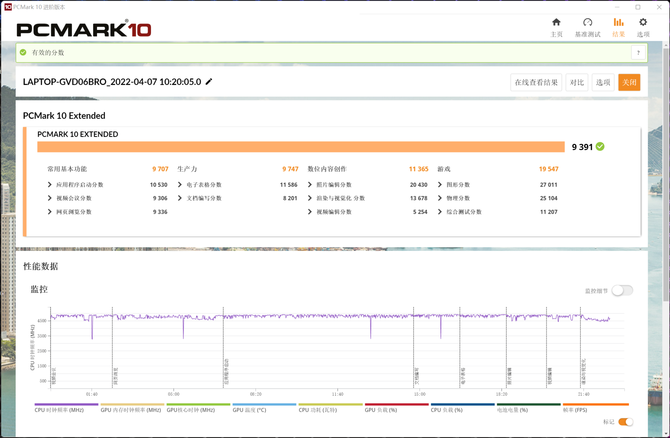Image resolution: width=670 pixels, height=438 pixels.
Task: Expand 电子表格分数 details
Action: pos(180,185)
